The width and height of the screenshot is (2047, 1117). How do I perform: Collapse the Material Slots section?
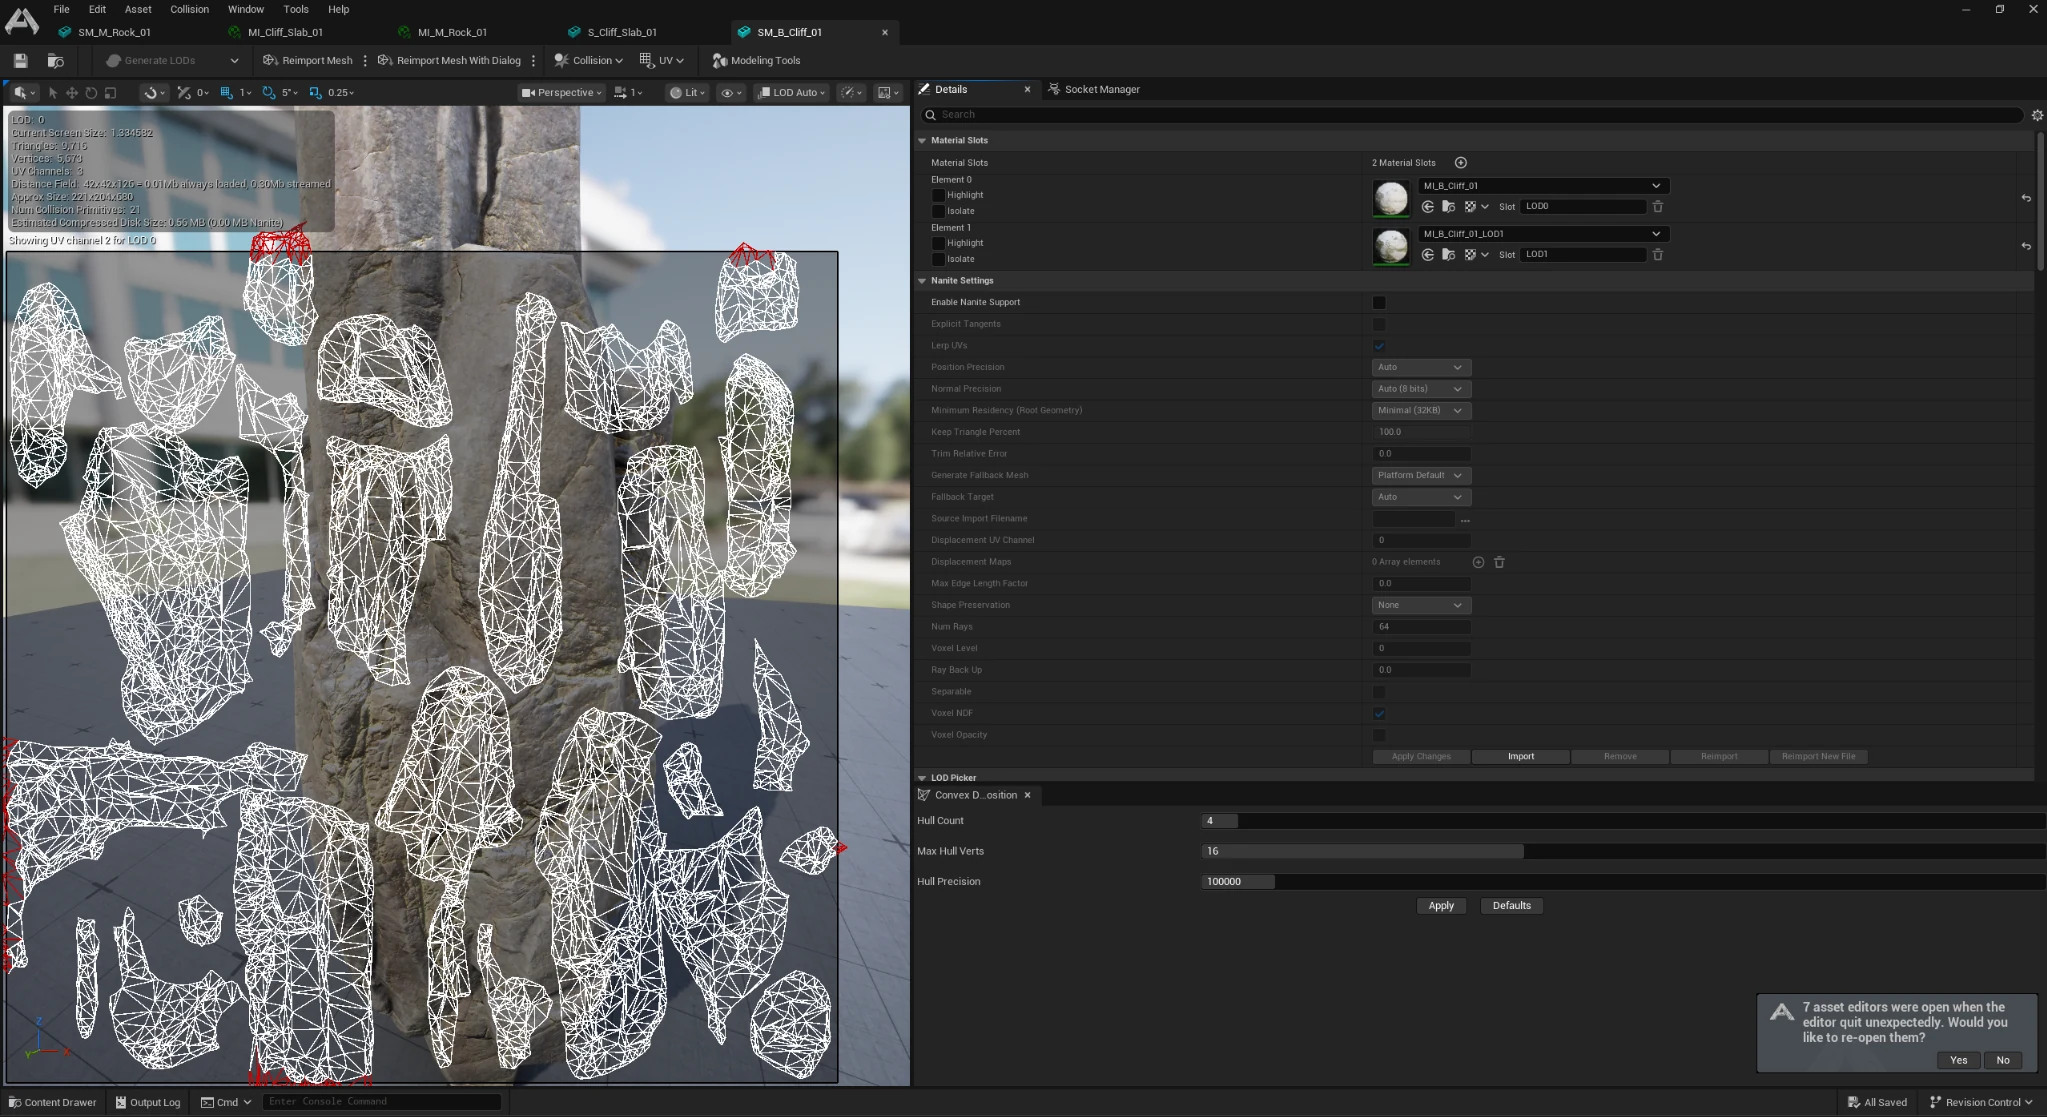point(922,141)
